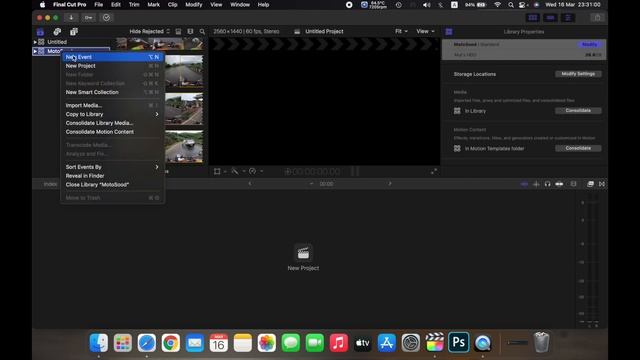
Task: Click the viewer timecode display
Action: click(313, 172)
